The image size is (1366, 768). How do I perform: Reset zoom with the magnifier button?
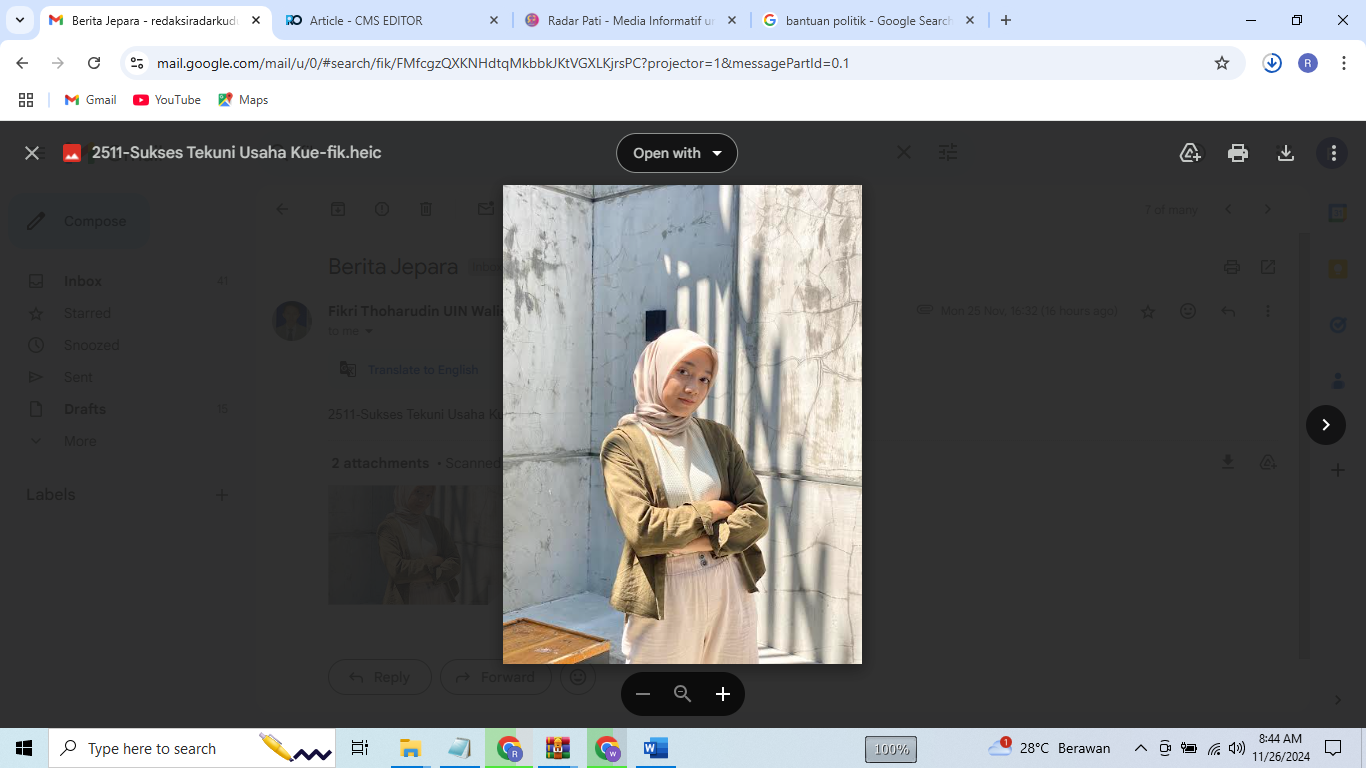click(x=683, y=694)
